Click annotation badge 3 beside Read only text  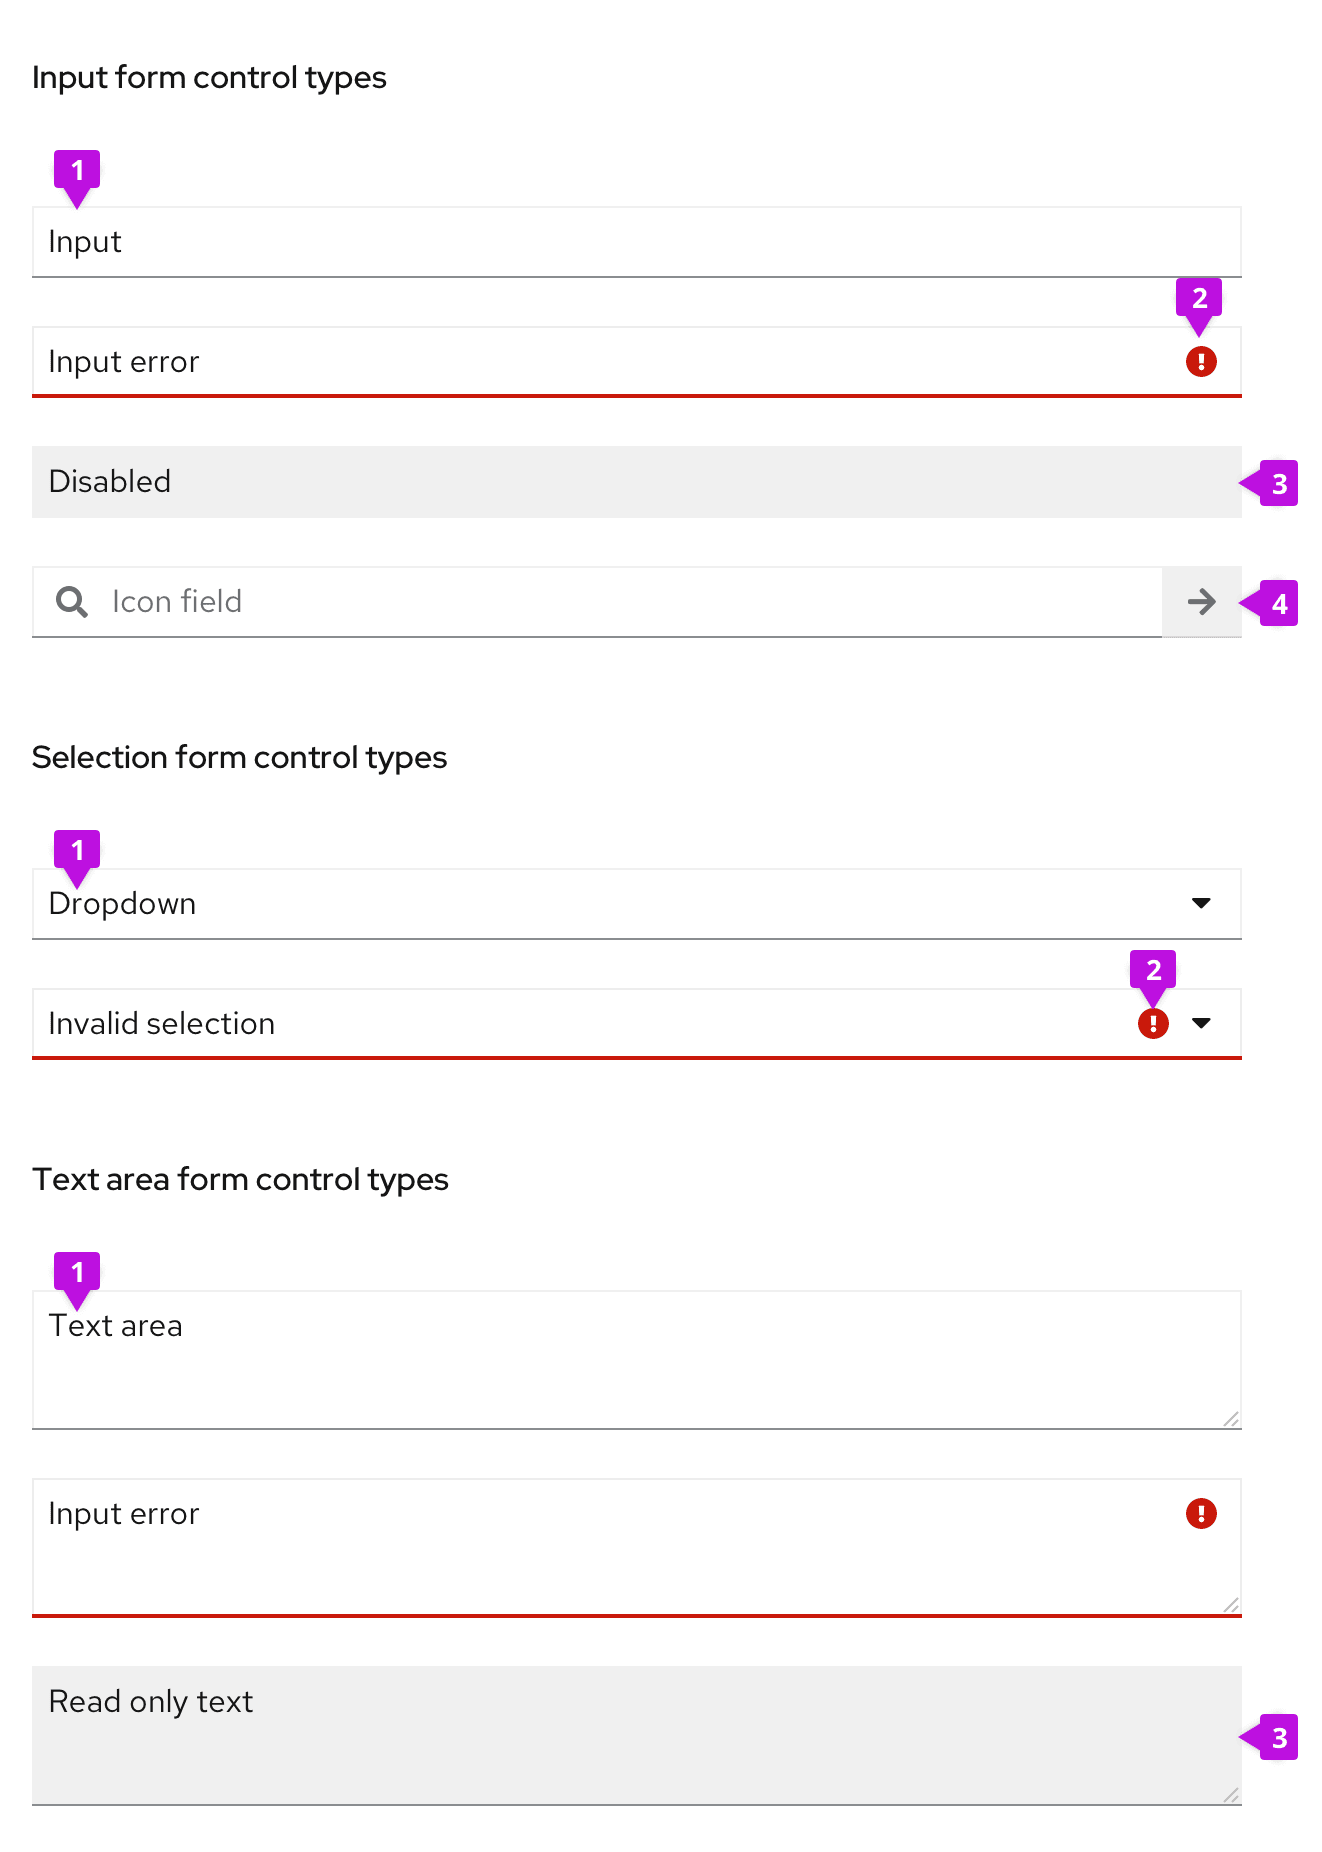pos(1278,1738)
